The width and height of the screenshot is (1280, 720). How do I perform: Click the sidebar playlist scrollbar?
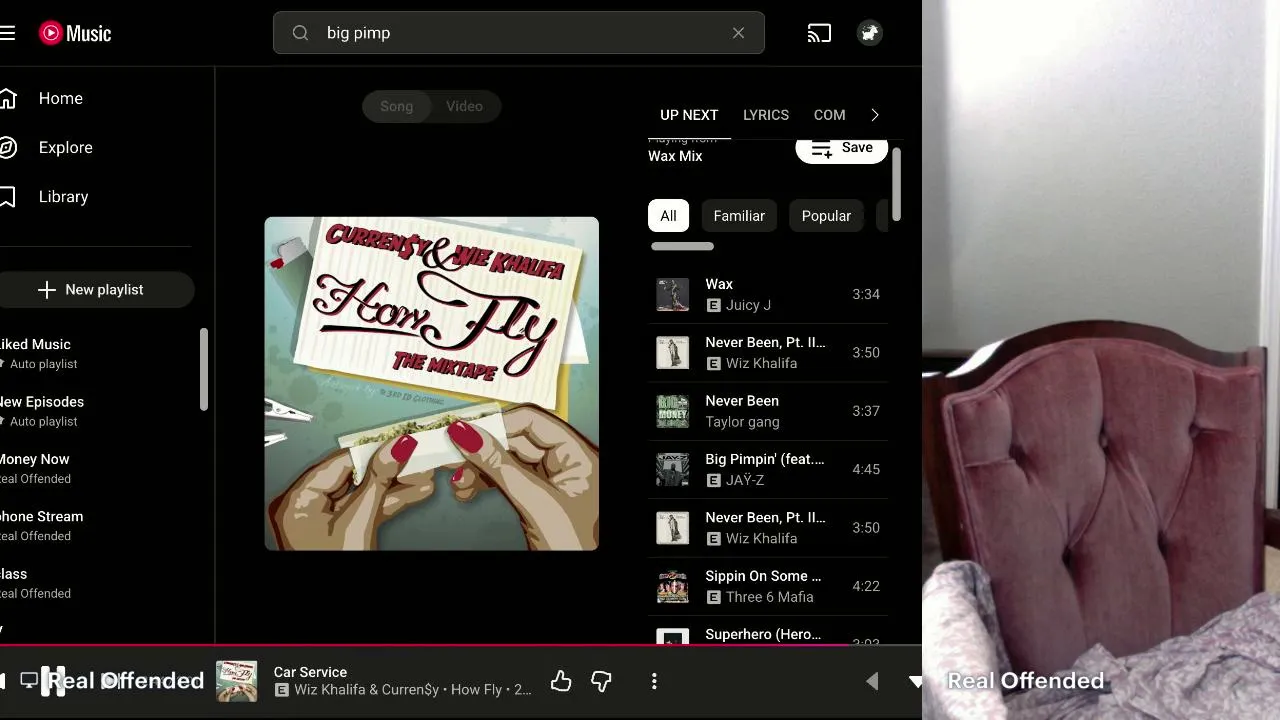click(204, 370)
